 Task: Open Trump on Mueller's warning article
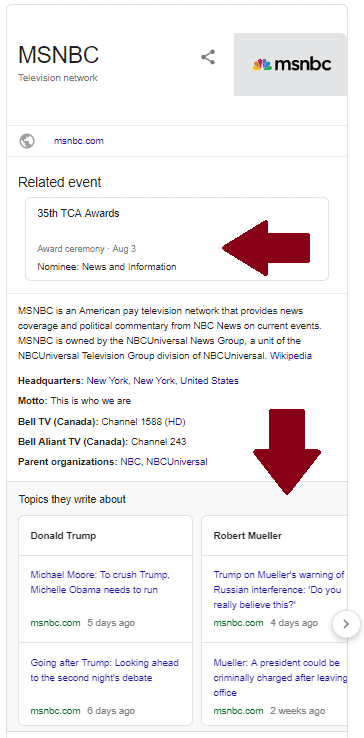coord(279,590)
